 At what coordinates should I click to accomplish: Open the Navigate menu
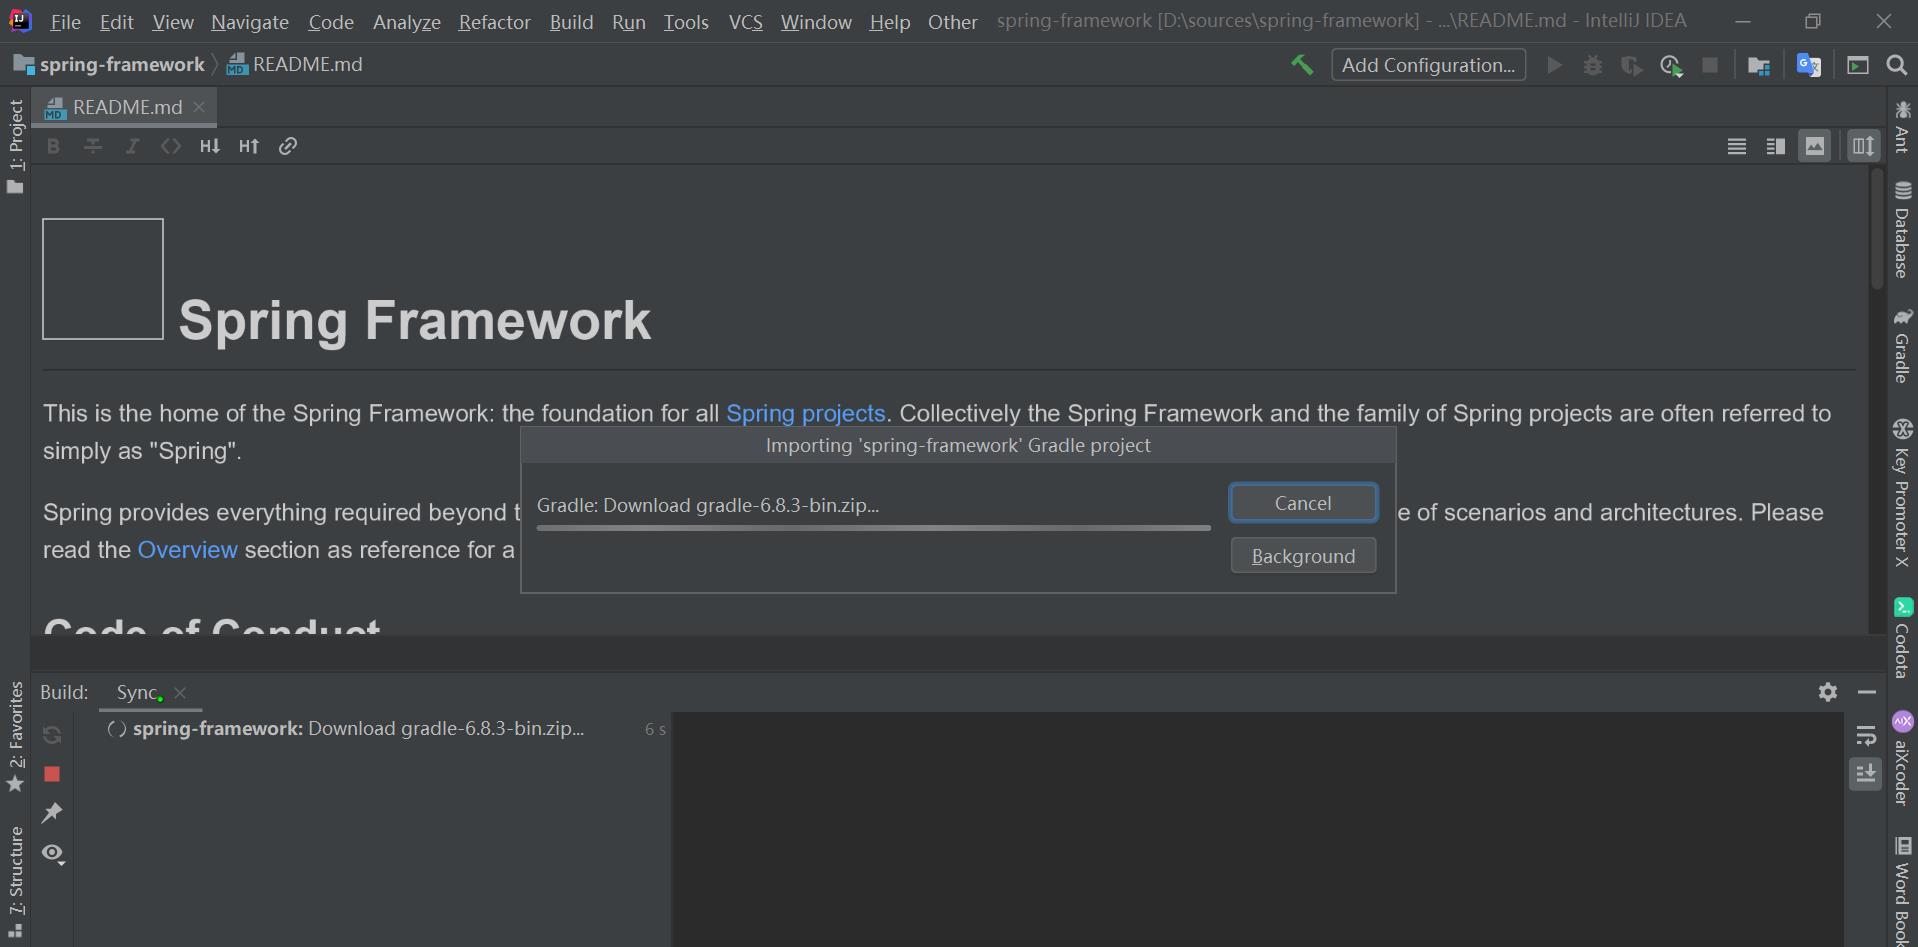pyautogui.click(x=249, y=21)
